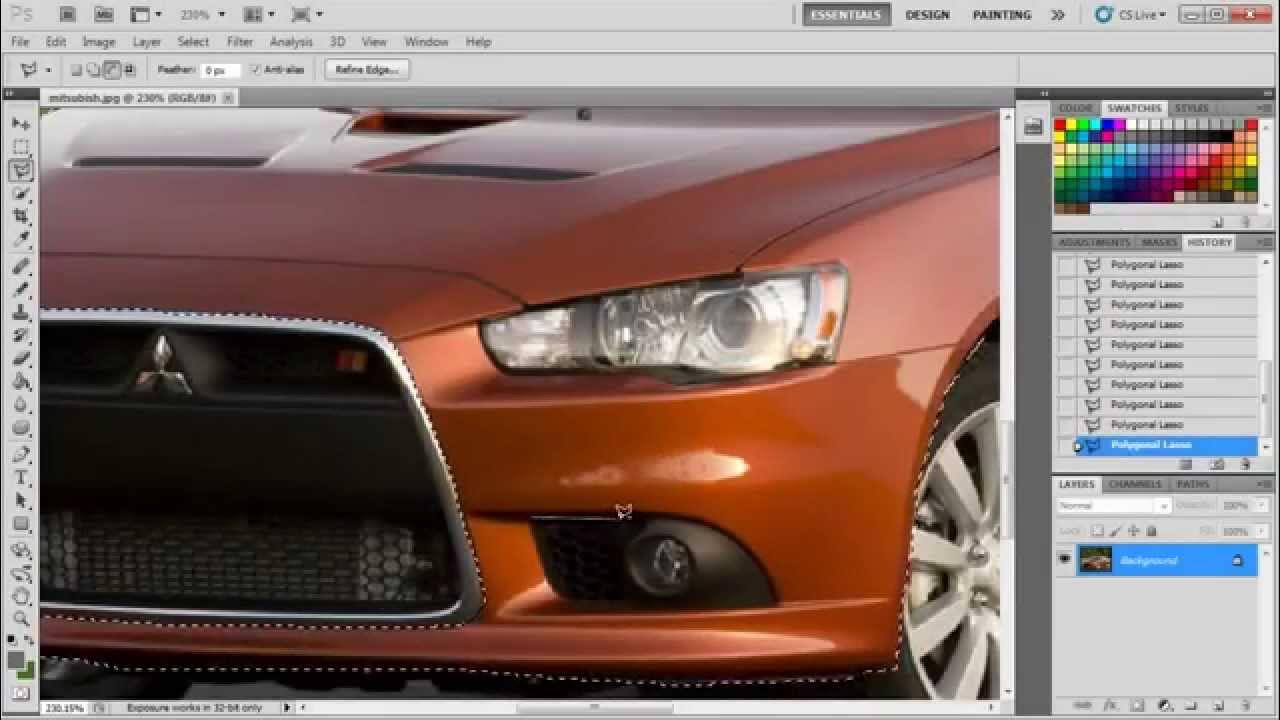1280x720 pixels.
Task: Select the Polygonal Lasso tool in toolbox
Action: [21, 171]
